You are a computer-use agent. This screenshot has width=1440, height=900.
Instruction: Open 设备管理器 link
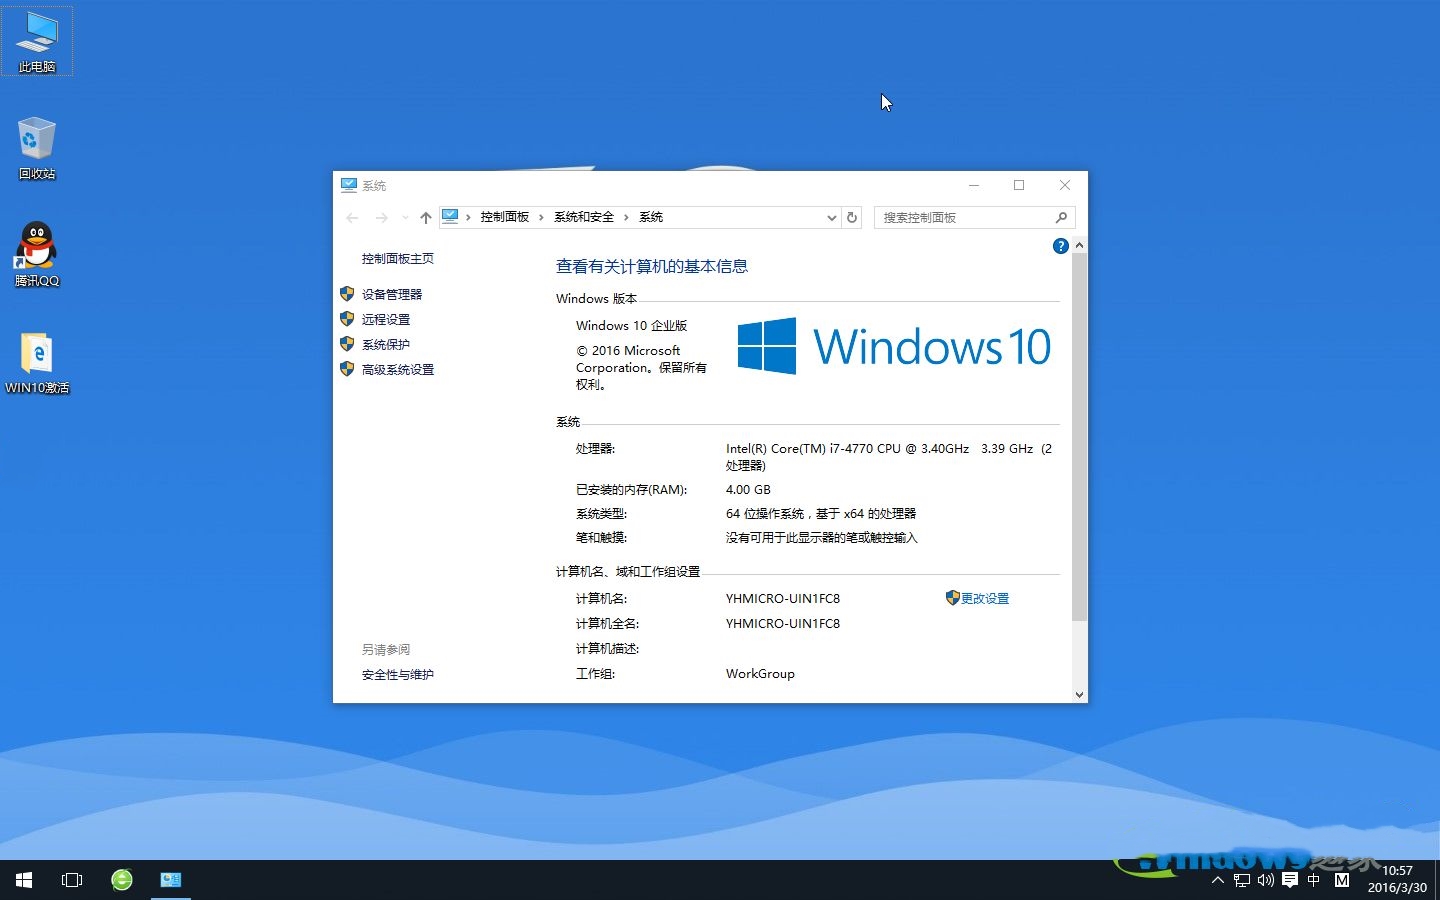click(392, 294)
